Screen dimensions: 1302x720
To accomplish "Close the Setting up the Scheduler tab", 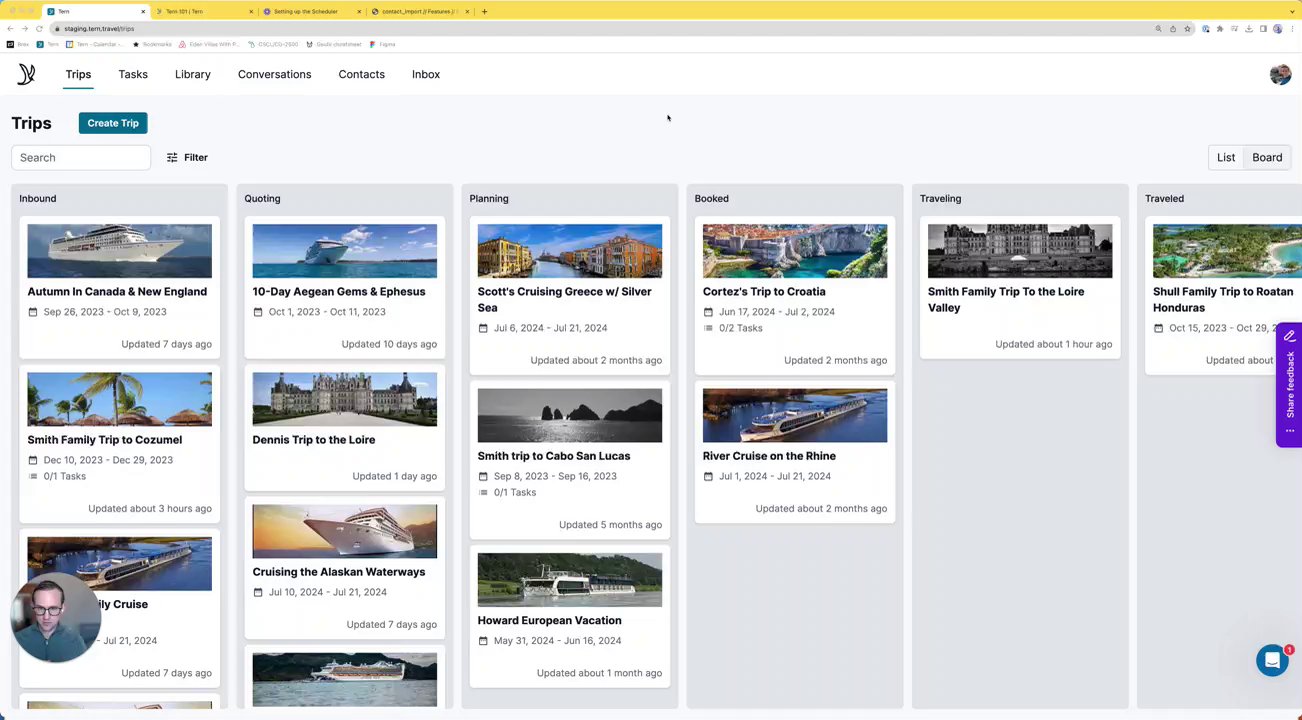I will (359, 12).
